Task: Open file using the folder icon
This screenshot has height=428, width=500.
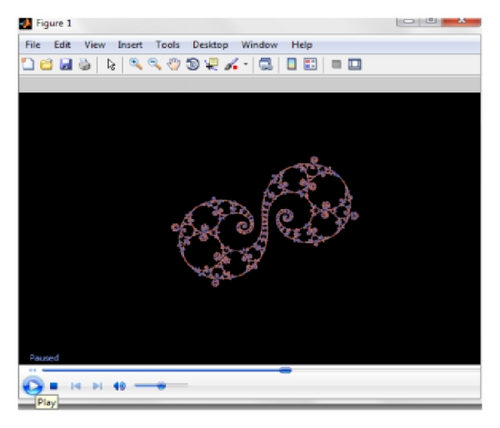Action: point(47,64)
